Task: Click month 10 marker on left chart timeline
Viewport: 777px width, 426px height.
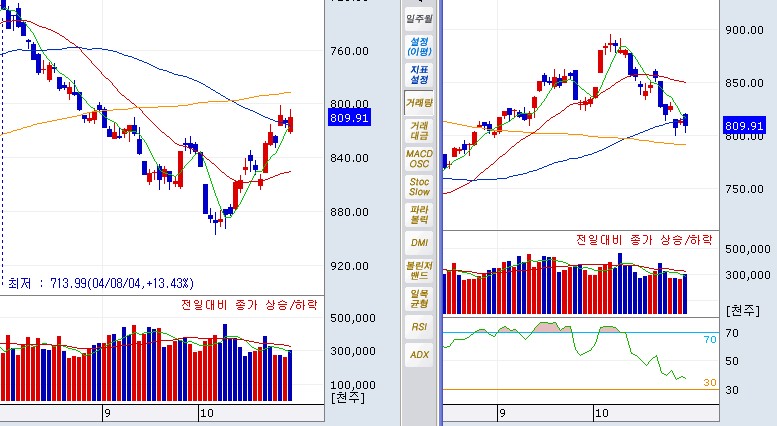Action: [x=207, y=411]
